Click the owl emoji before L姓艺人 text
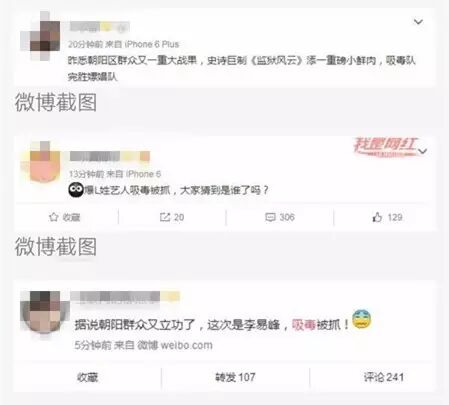Image resolution: width=449 pixels, height=405 pixels. click(x=76, y=190)
